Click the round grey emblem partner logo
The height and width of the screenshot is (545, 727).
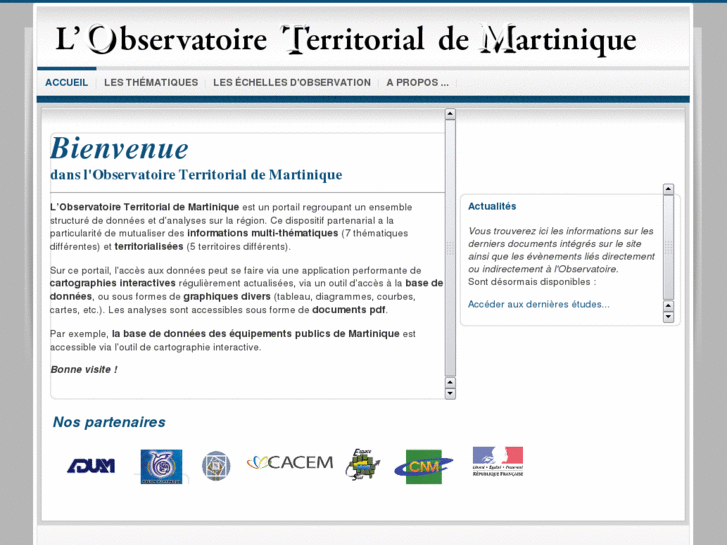pos(216,465)
